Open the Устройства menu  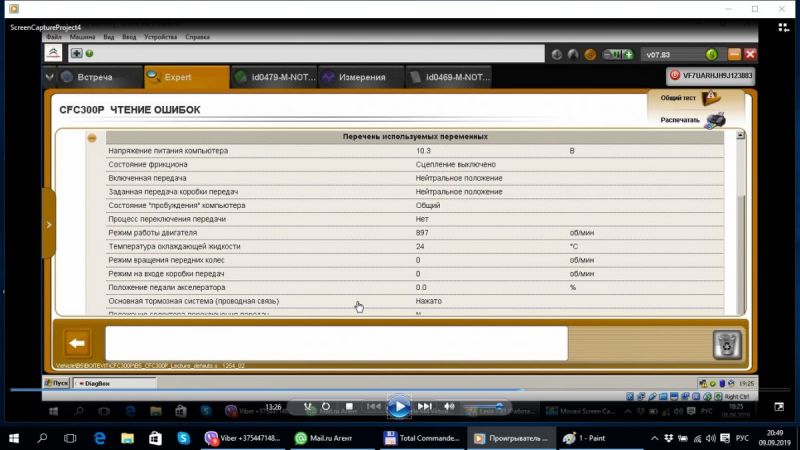(160, 37)
